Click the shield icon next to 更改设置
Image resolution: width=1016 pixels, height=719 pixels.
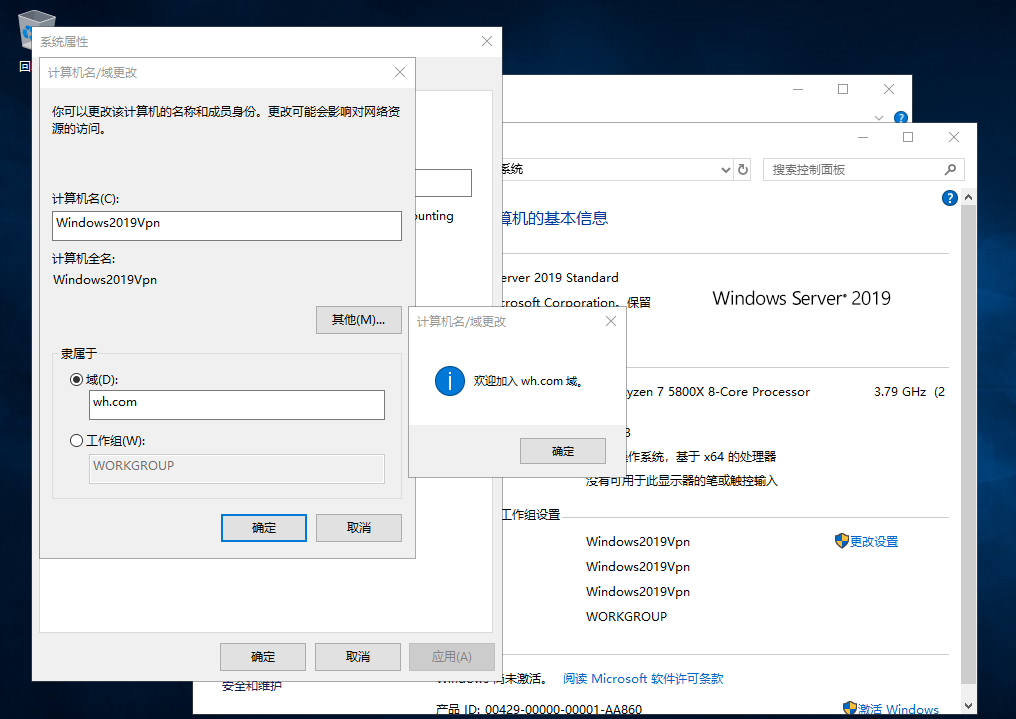tap(841, 541)
